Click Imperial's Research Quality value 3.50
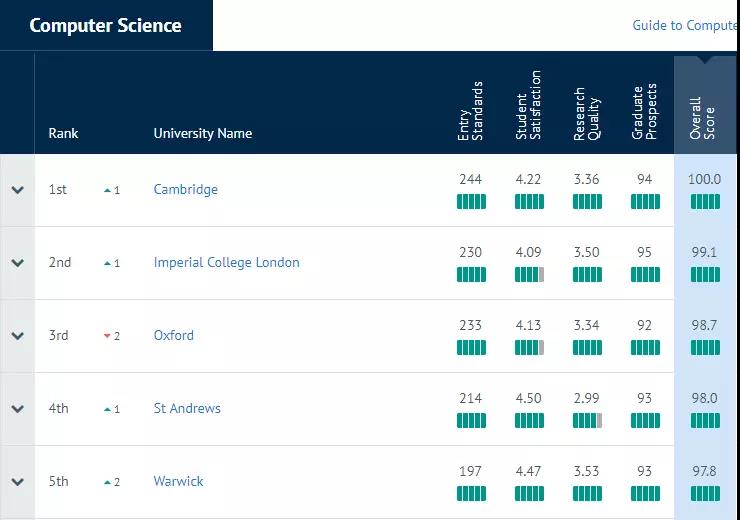 coord(587,252)
